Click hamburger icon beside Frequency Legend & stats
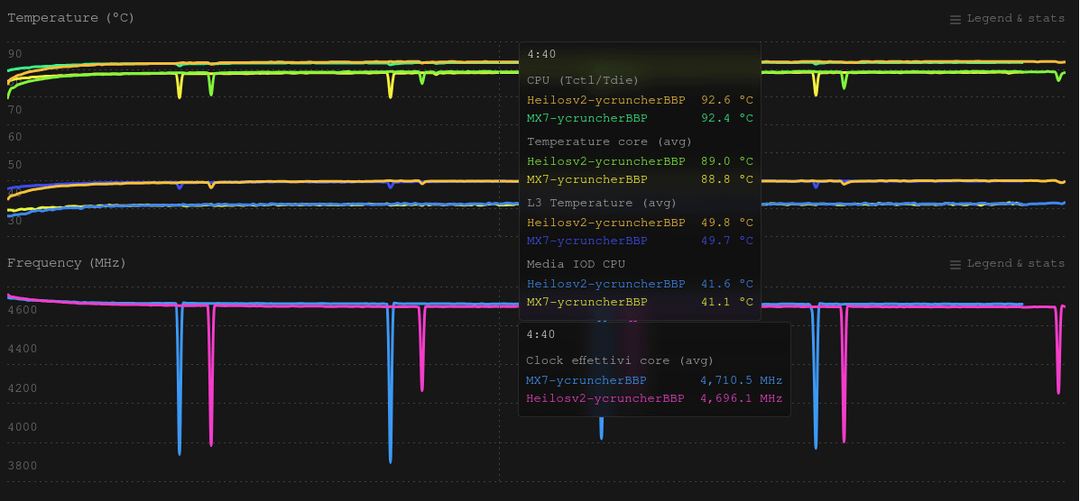Viewport: 1080px width, 501px height. [x=955, y=264]
